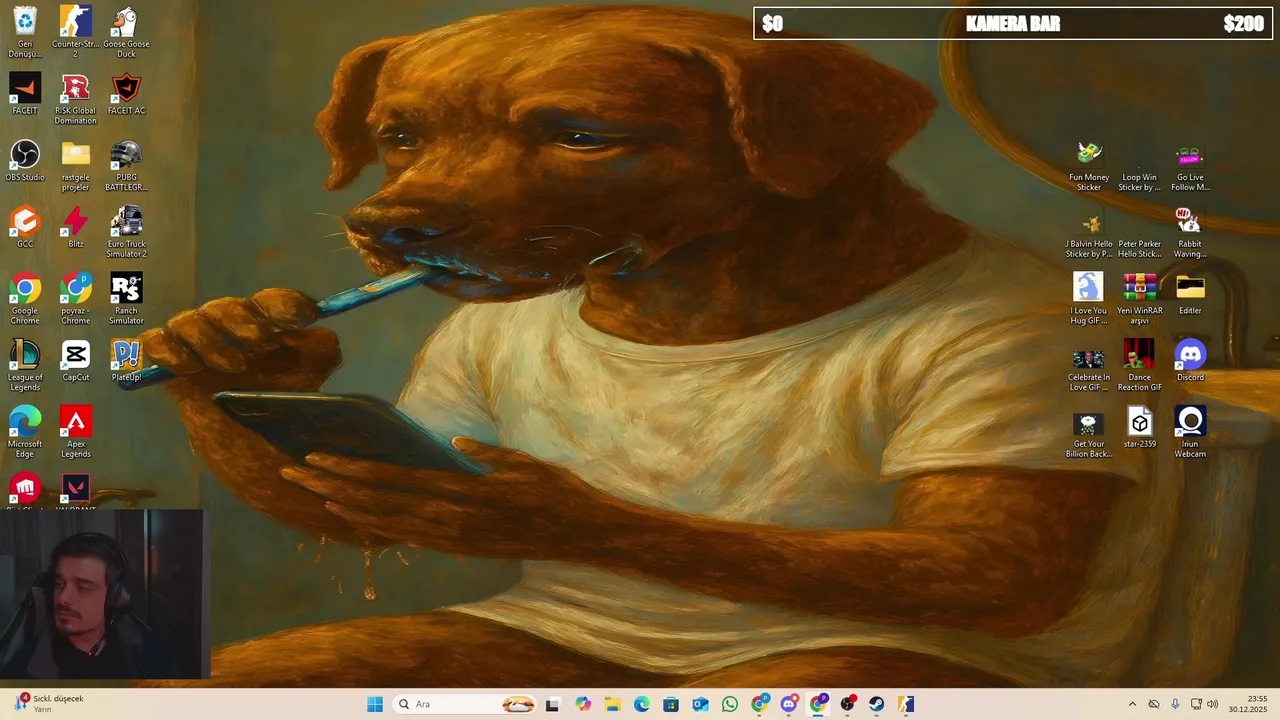Open Goose Goose Duck desktop shortcut
Screen dimensions: 1280x720
(x=126, y=31)
